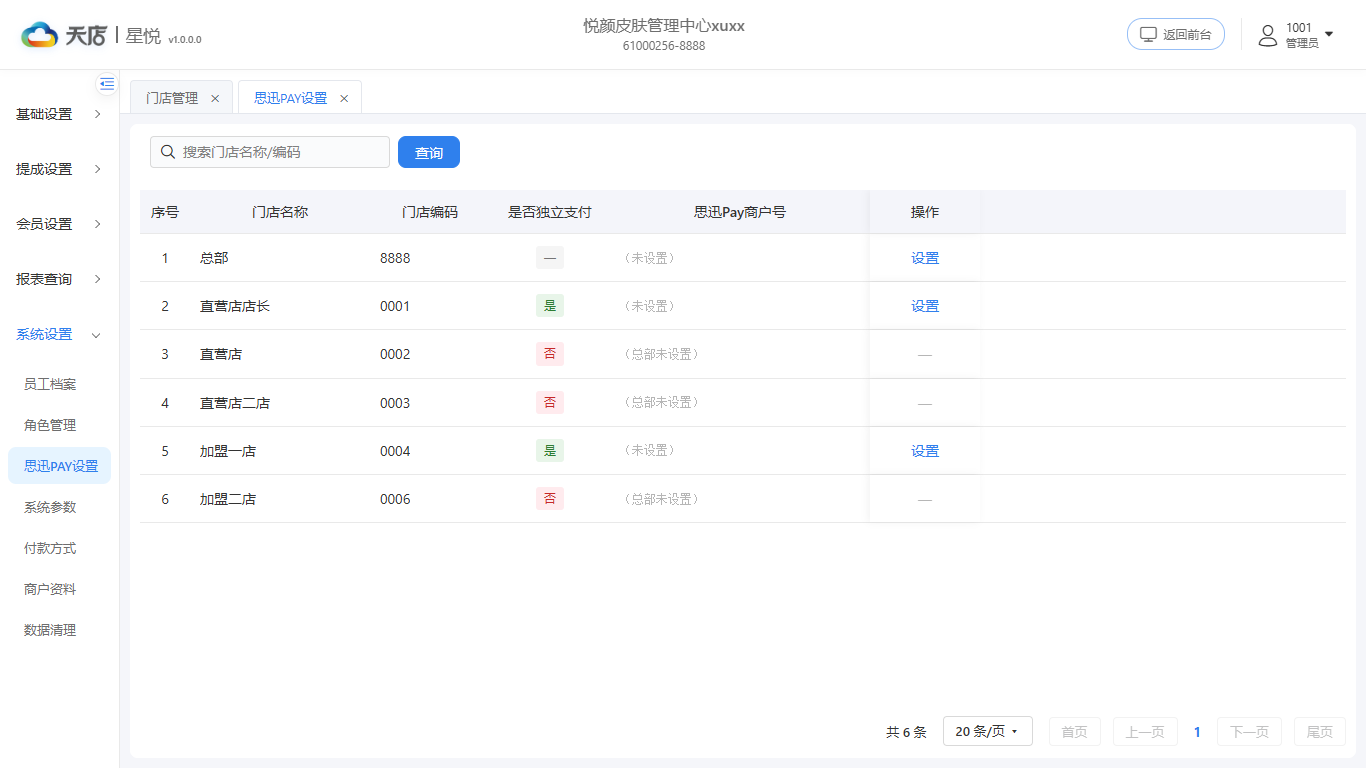
Task: Click the 61000256-8888 number in header
Action: [664, 46]
